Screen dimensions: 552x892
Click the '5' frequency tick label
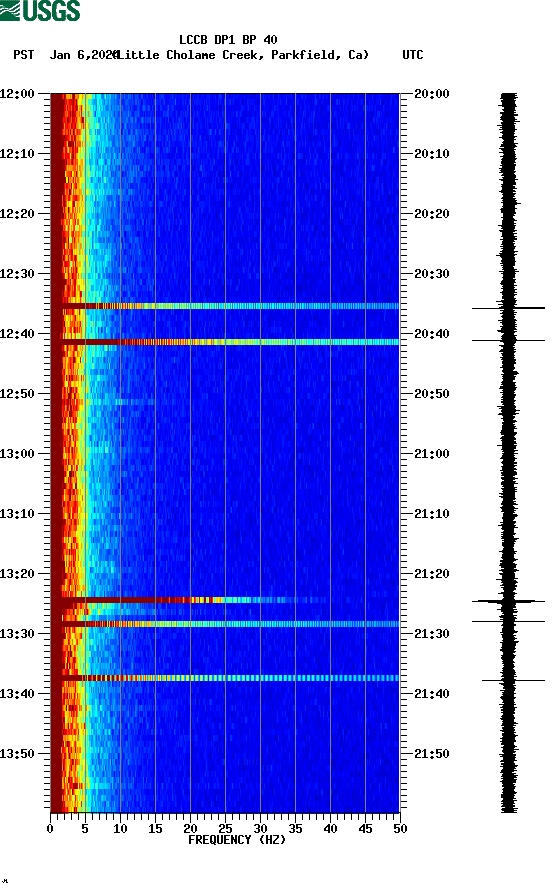85,829
